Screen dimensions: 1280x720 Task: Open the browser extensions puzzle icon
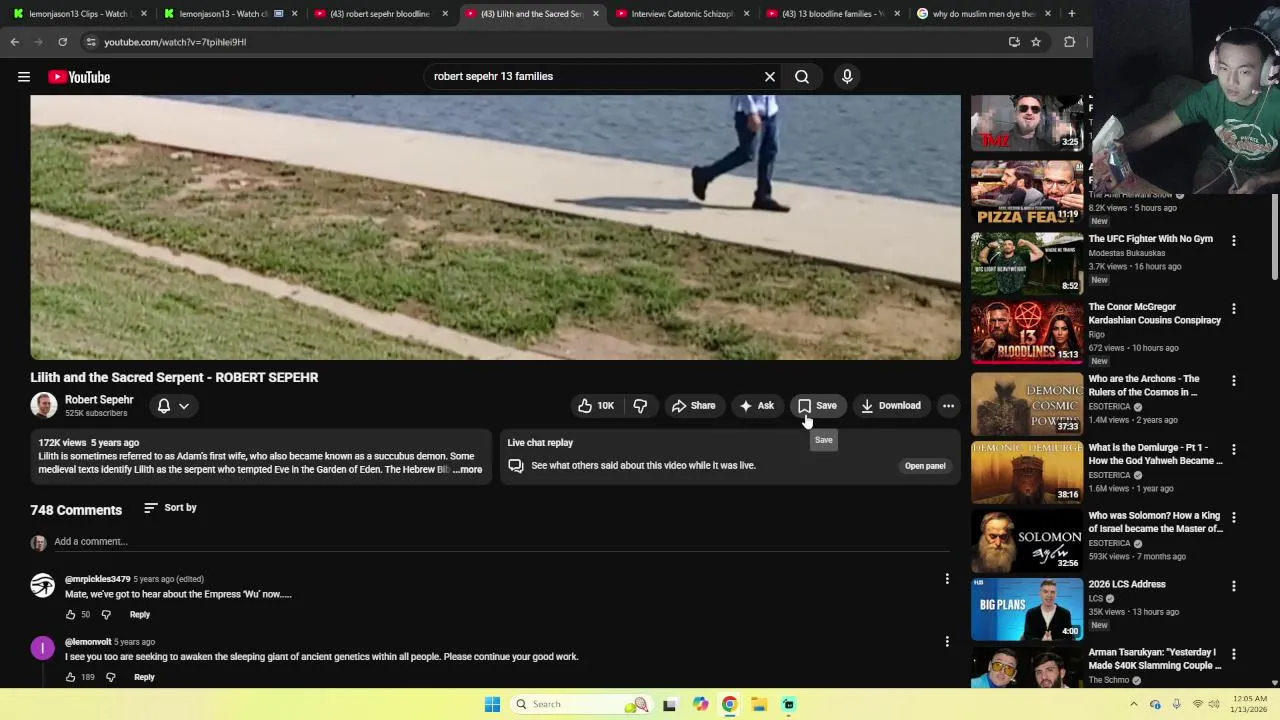coord(1069,42)
